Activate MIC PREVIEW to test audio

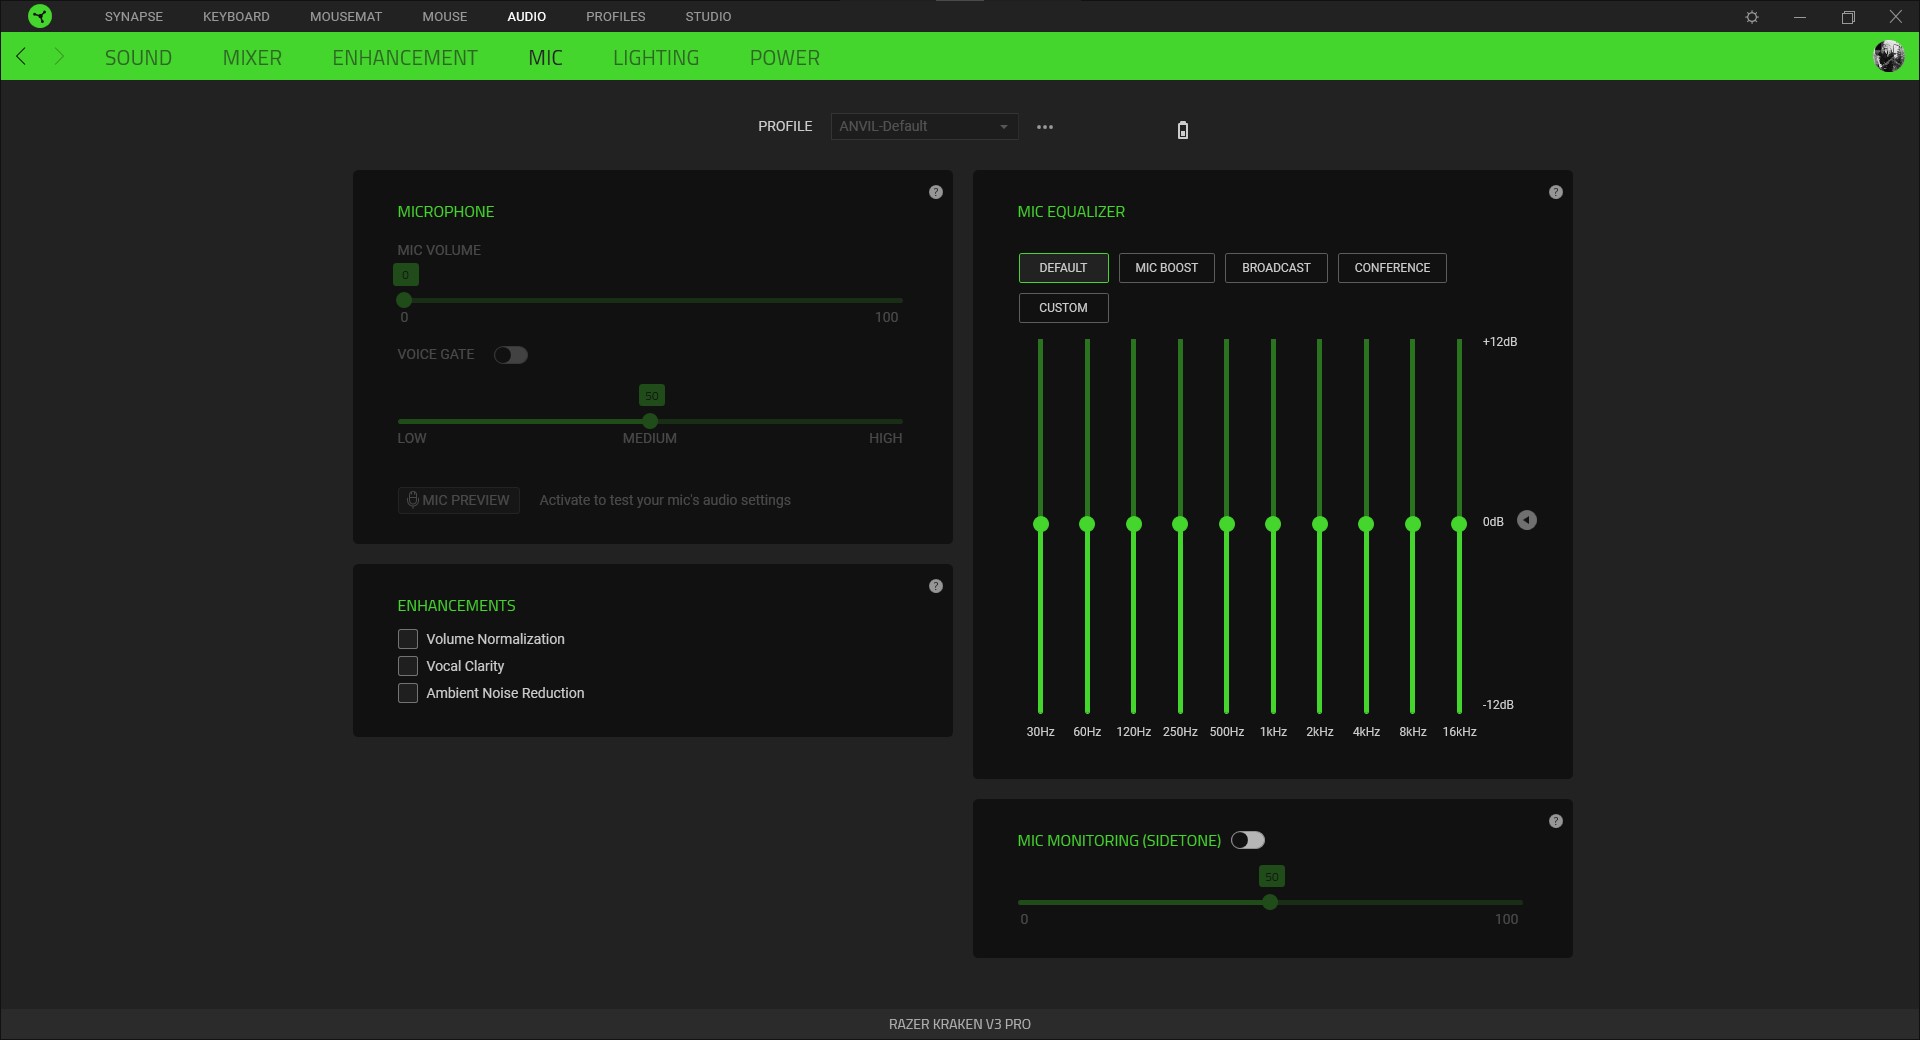(458, 500)
